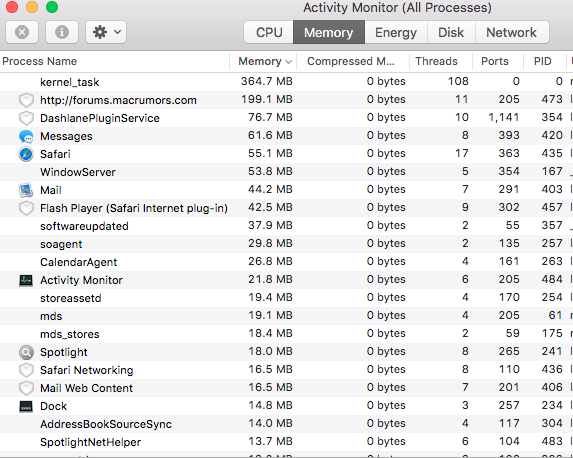Click PID 484 for Activity Monitor
Screen dimensions: 573x458
click(552, 279)
